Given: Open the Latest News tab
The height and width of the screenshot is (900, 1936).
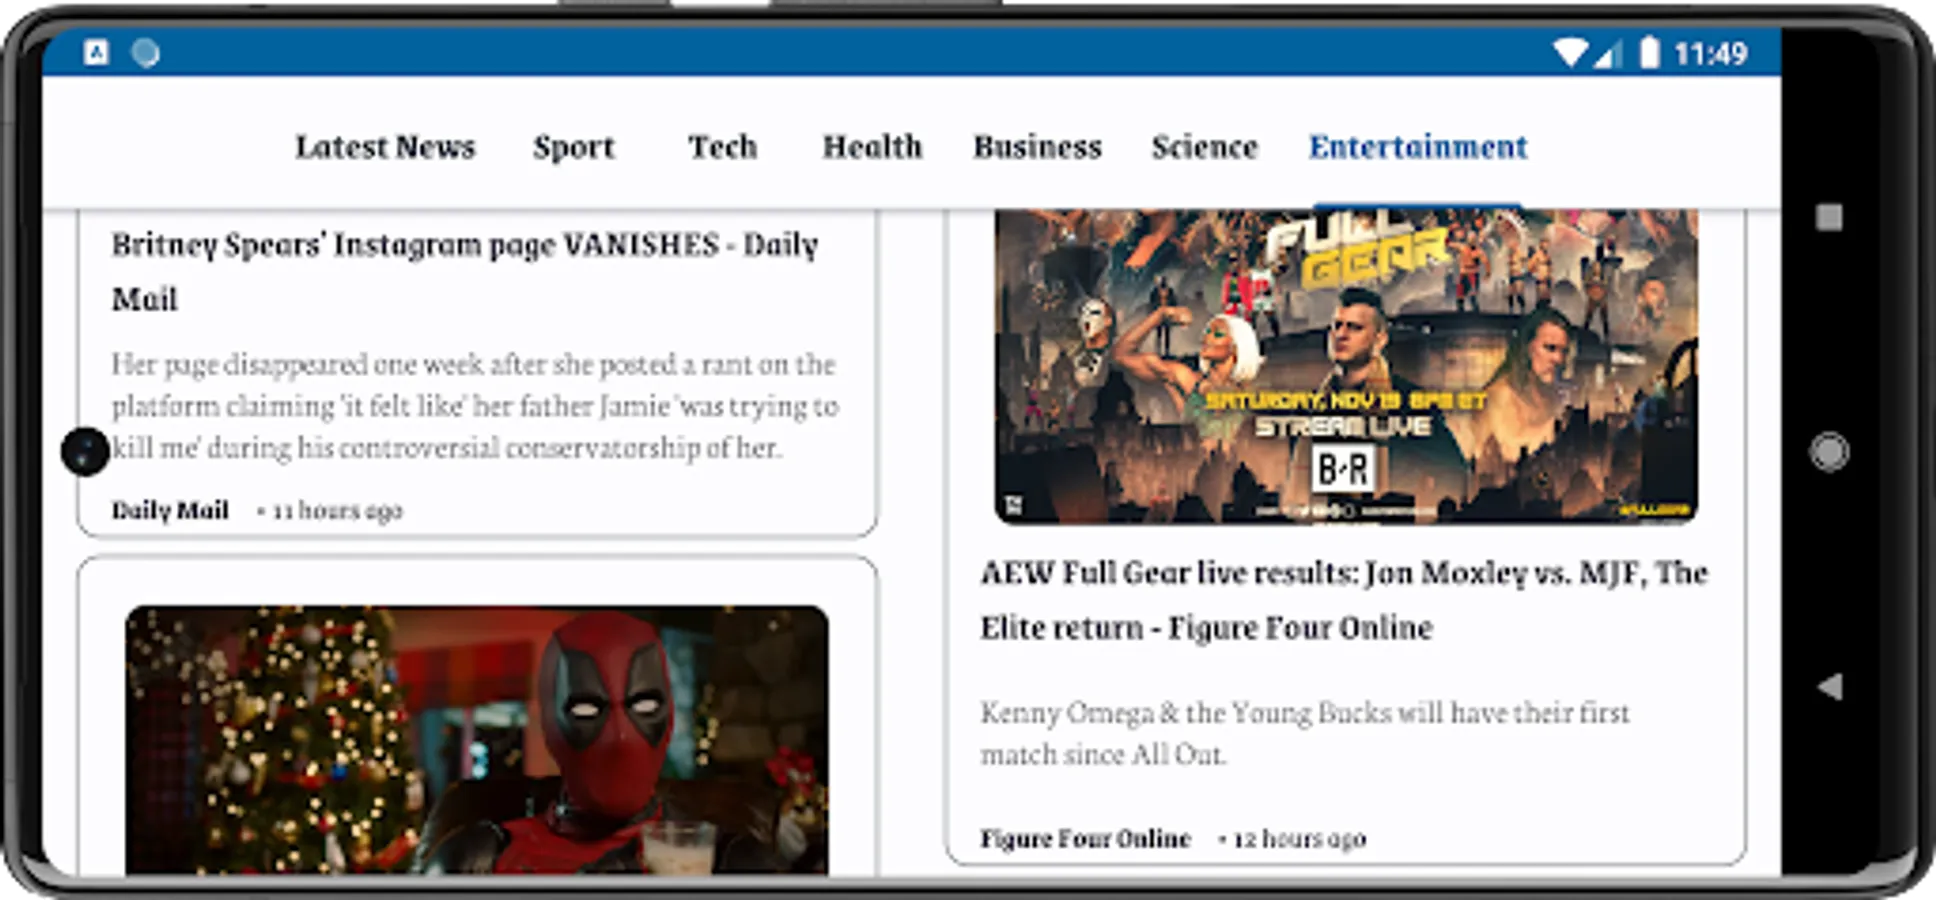Looking at the screenshot, I should (x=385, y=147).
